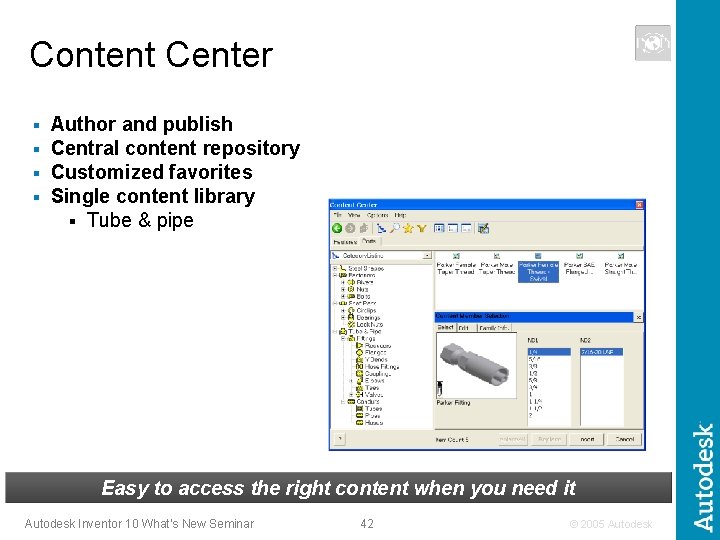Click the last toolbar icon after view layouts
The image size is (720, 540).
[483, 228]
